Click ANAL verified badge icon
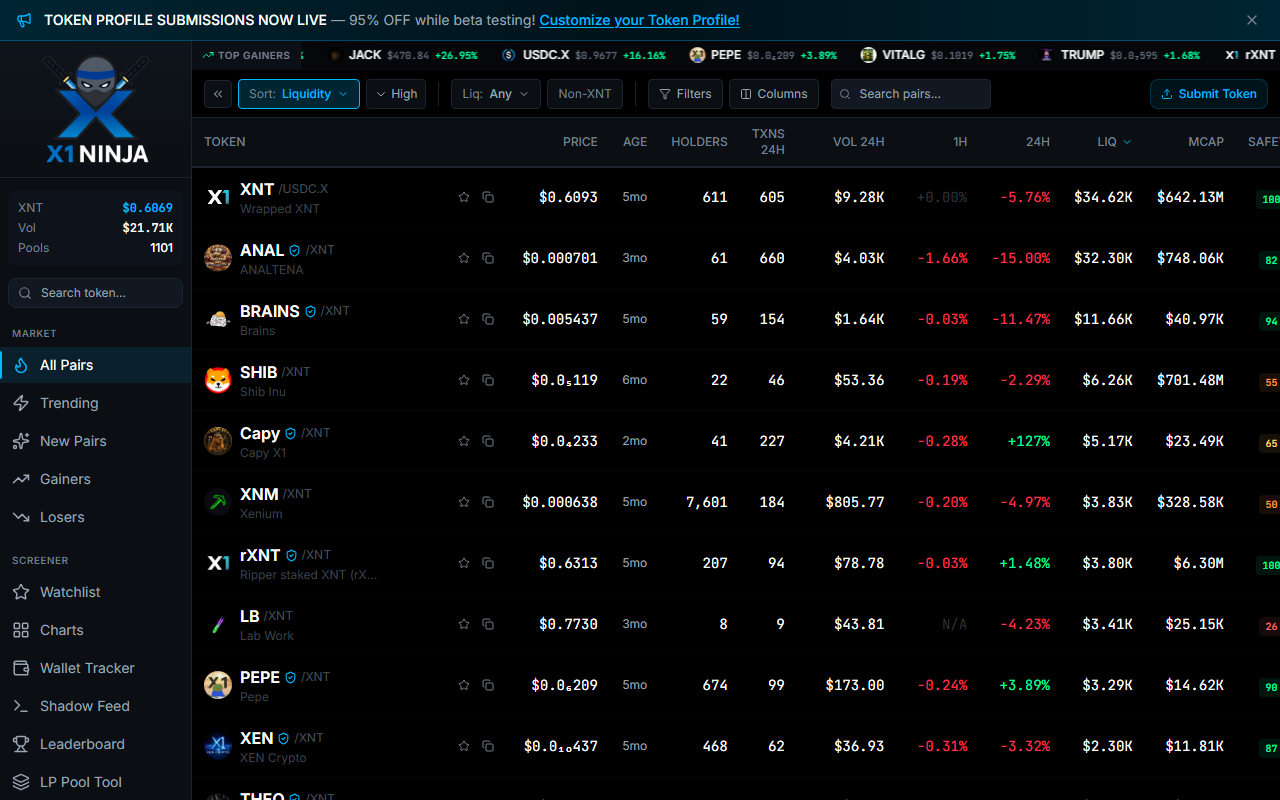Viewport: 1280px width, 800px height. [x=295, y=251]
